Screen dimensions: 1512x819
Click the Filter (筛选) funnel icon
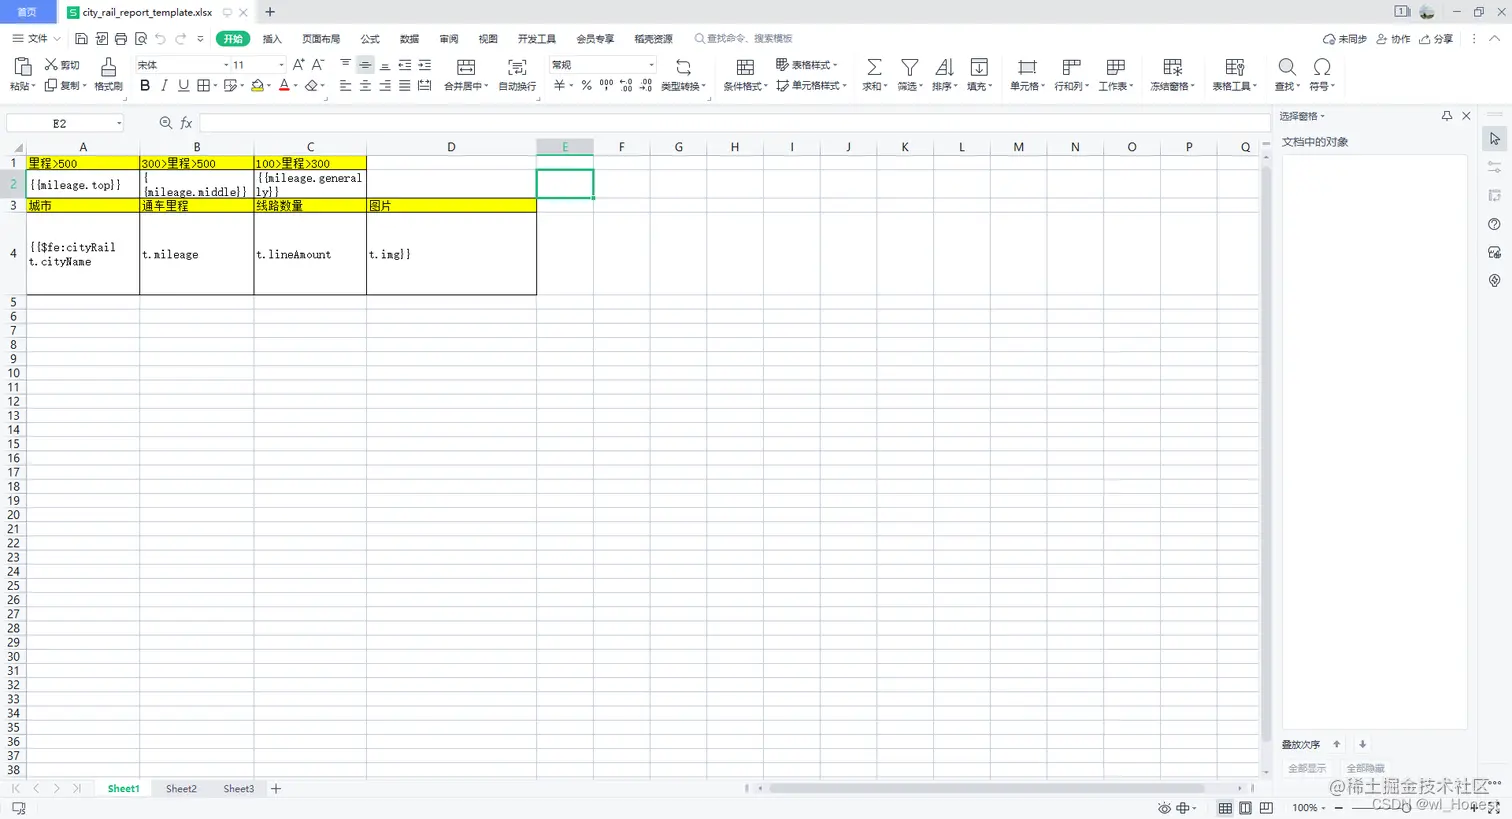[909, 67]
